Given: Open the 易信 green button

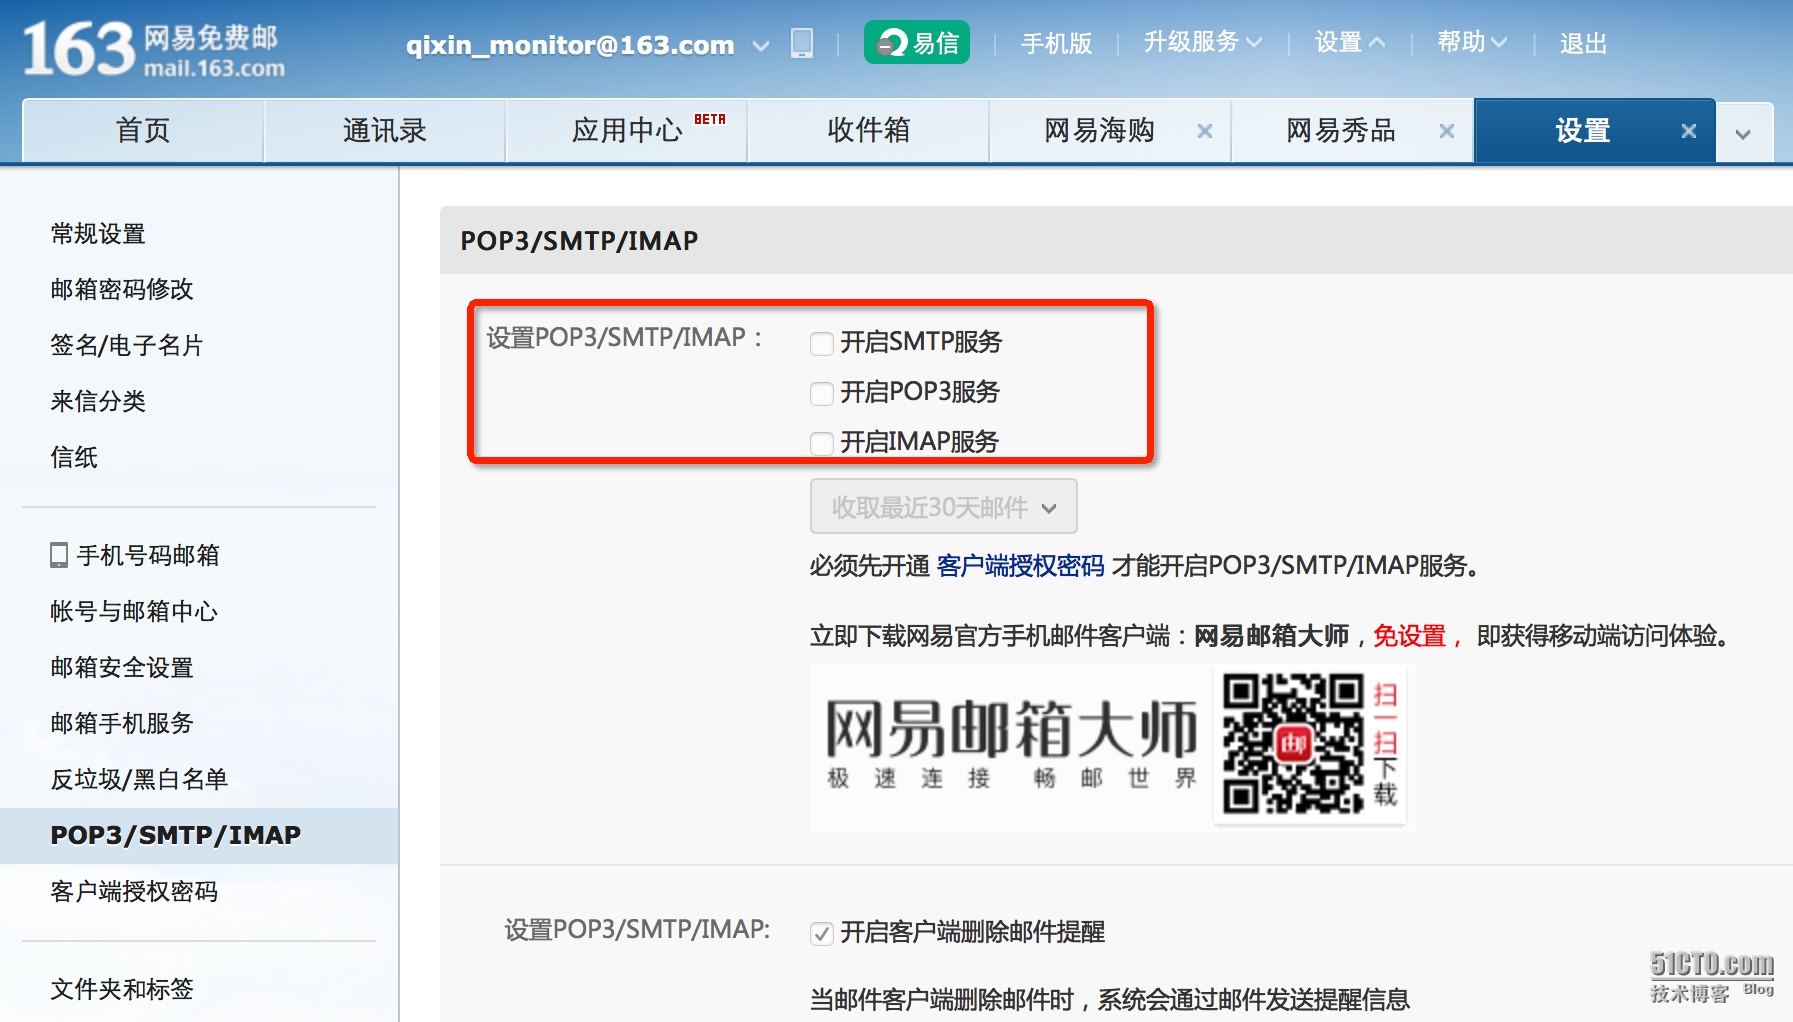Looking at the screenshot, I should coord(917,43).
